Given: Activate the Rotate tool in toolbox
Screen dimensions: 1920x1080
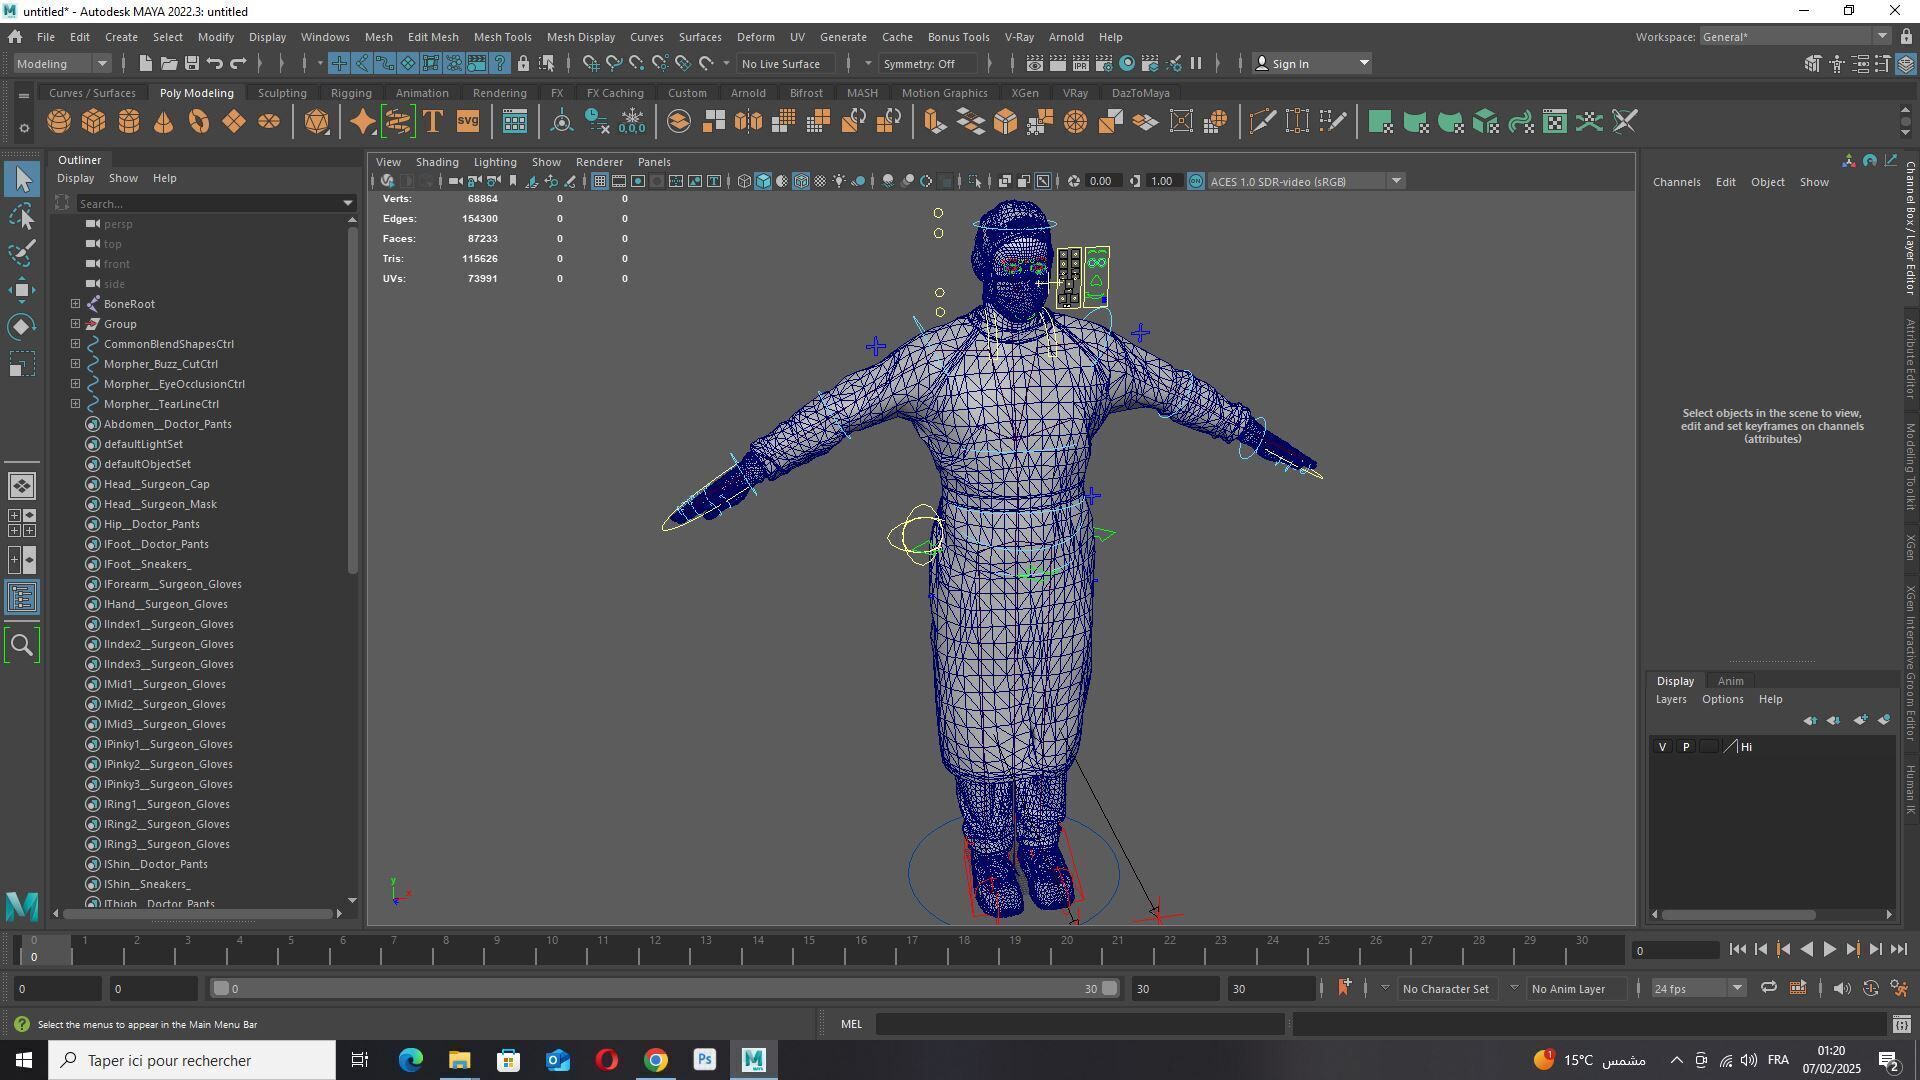Looking at the screenshot, I should tap(22, 327).
